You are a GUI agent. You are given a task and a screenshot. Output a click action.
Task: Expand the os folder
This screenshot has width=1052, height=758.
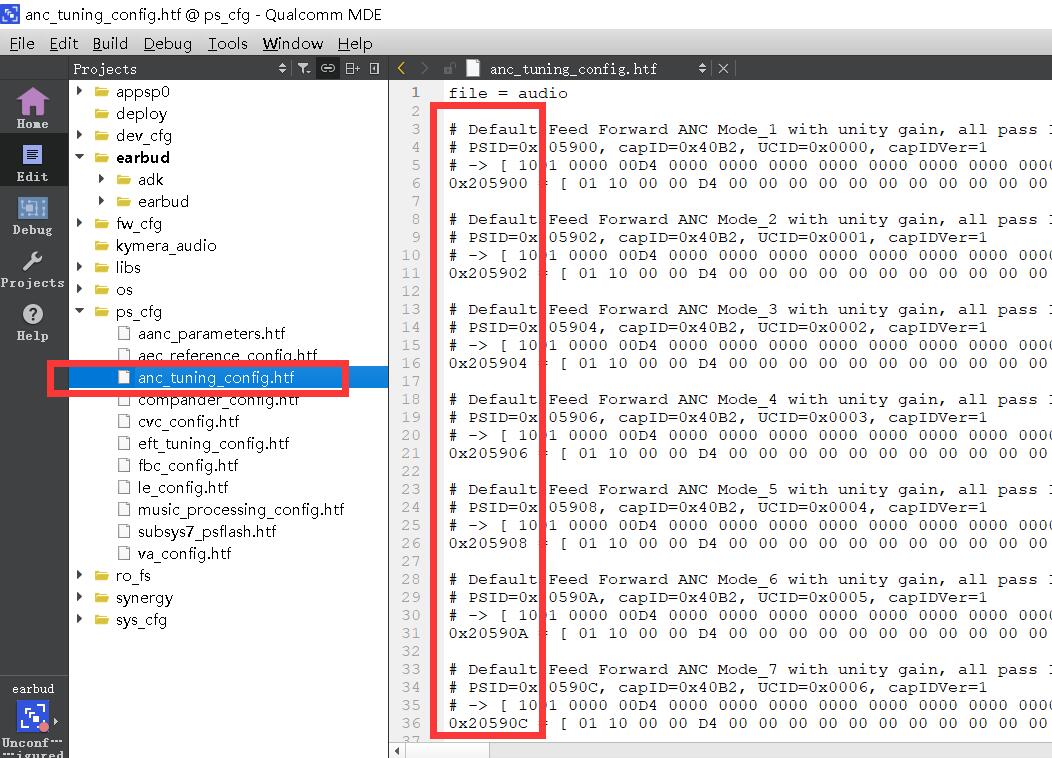pyautogui.click(x=80, y=289)
